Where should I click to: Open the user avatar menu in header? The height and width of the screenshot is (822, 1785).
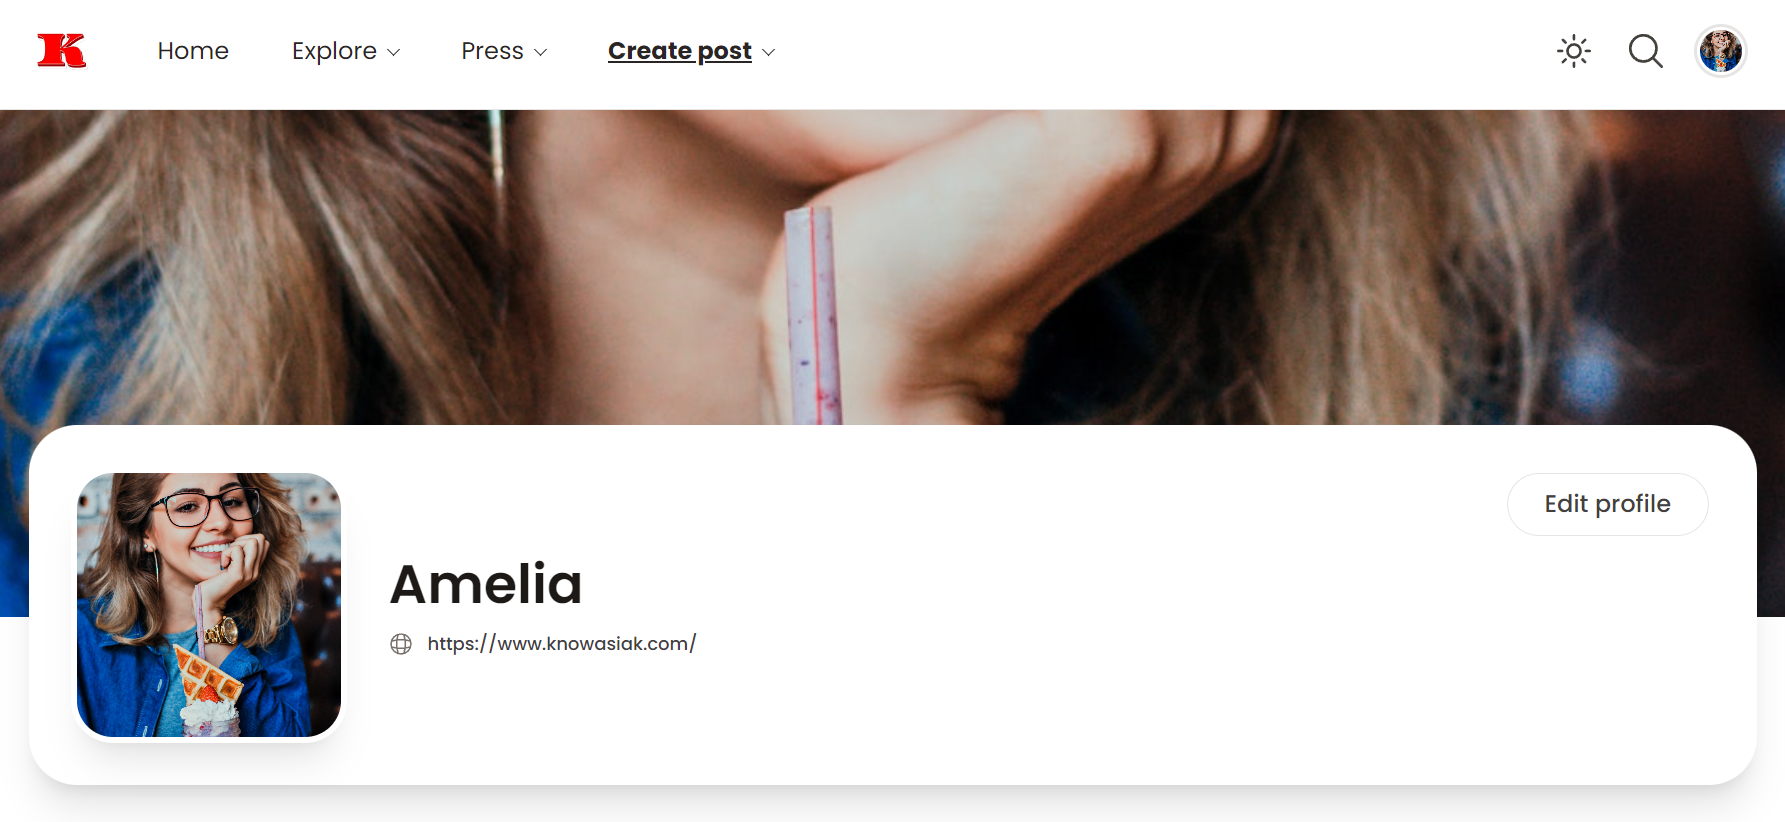click(1720, 51)
